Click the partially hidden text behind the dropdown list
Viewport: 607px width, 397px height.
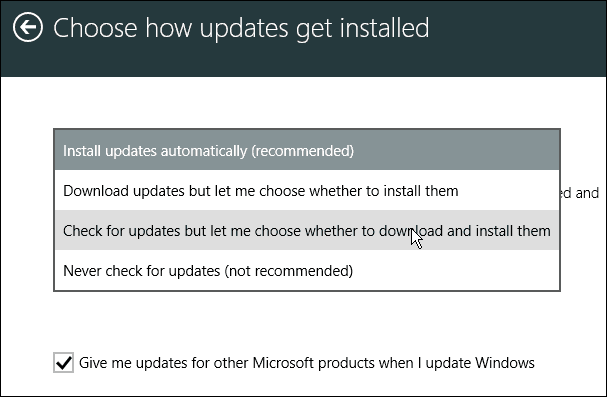(x=580, y=193)
